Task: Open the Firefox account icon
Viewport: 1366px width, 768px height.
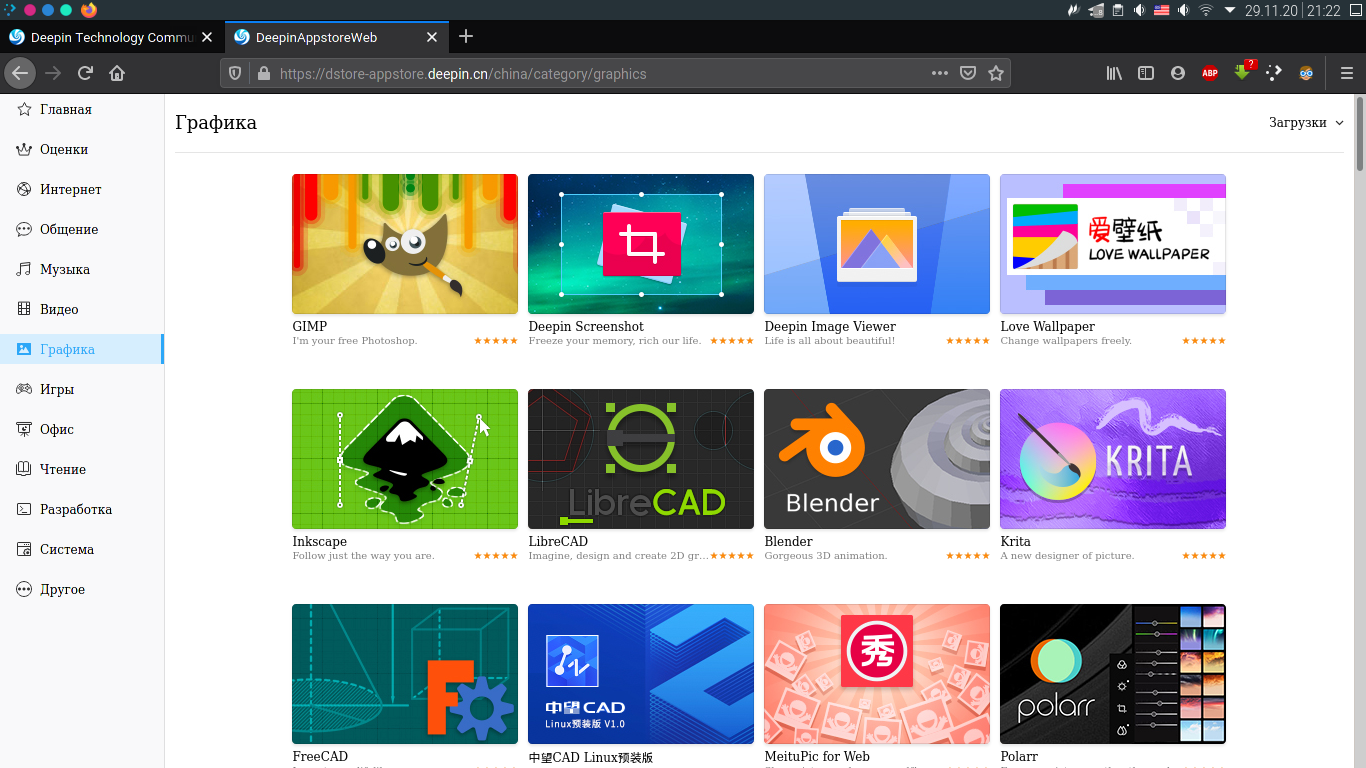Action: click(1178, 73)
